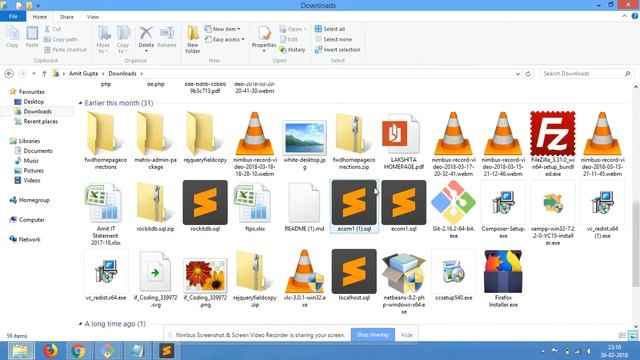Select the FileZilla setup bundled exe

coord(553,143)
